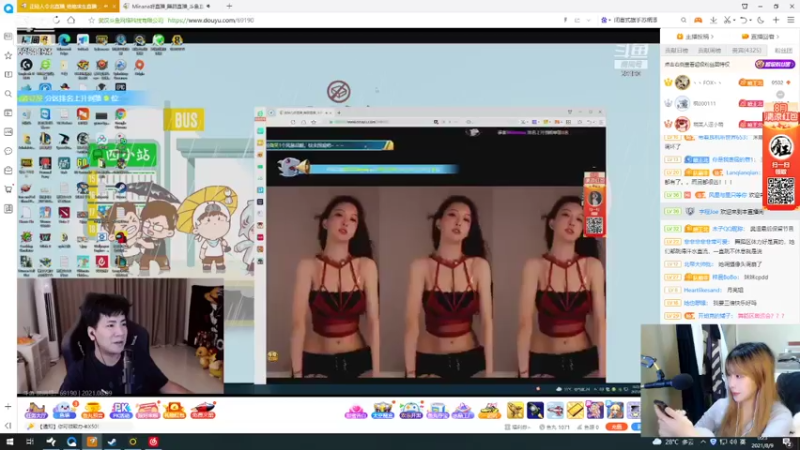Switch to 贡献周榜 tab
The image size is (800, 450).
click(x=710, y=51)
